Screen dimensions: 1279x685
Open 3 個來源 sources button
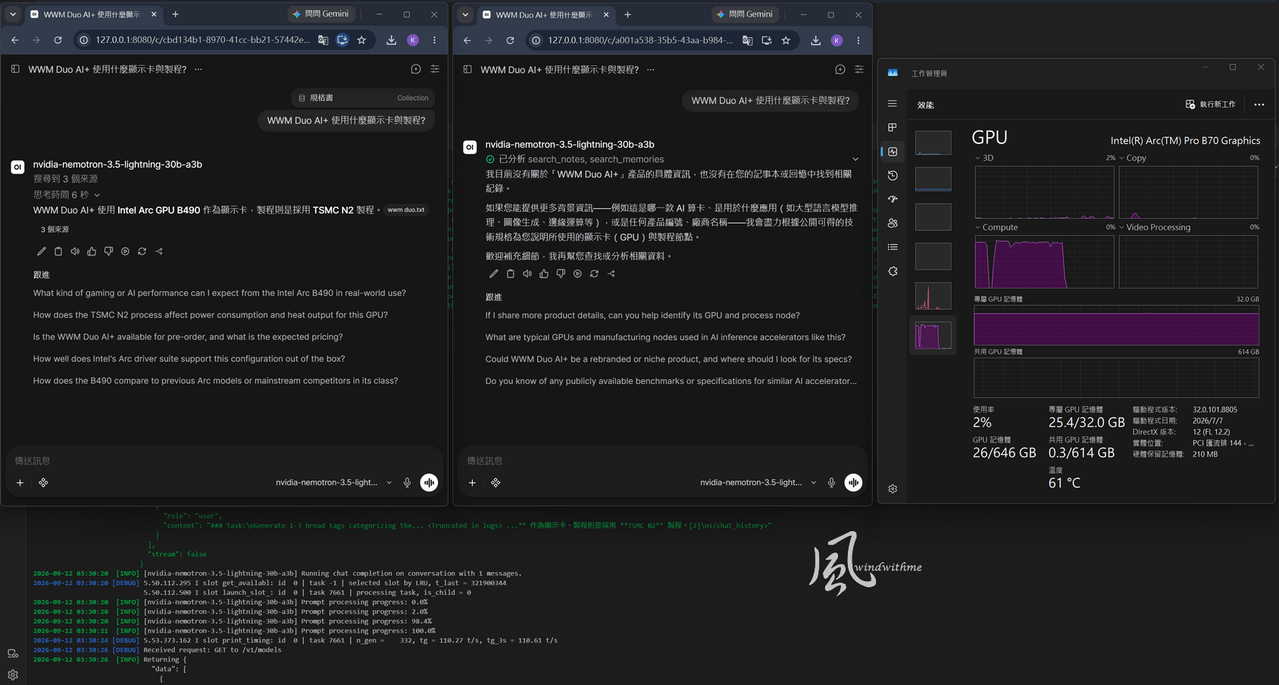point(57,230)
